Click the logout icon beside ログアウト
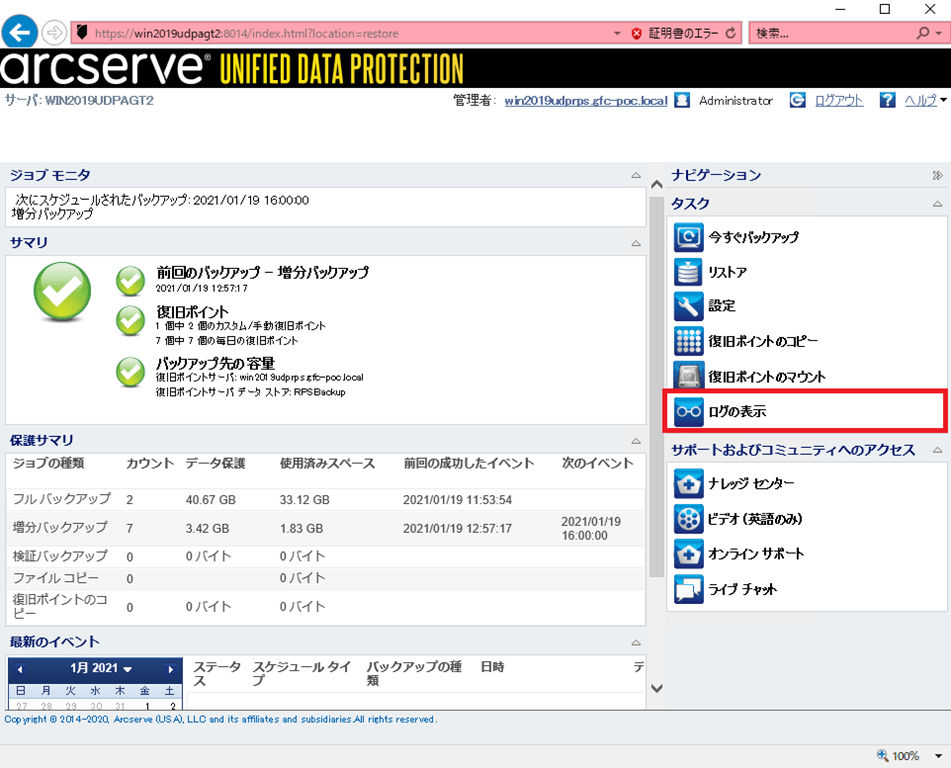 (798, 100)
